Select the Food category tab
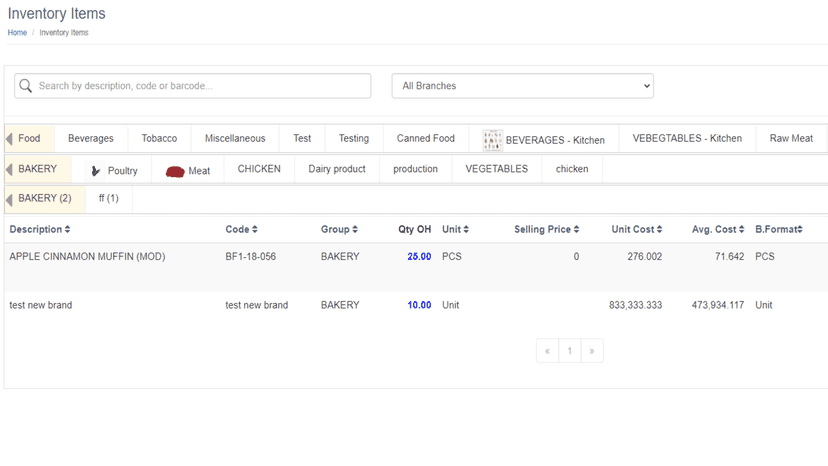Image resolution: width=828 pixels, height=466 pixels. coord(29,138)
